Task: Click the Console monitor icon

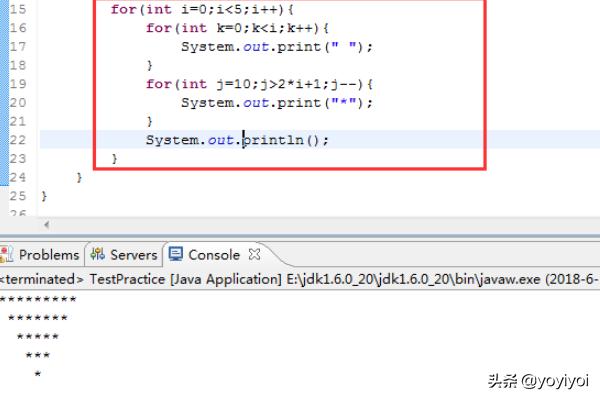Action: coord(176,254)
